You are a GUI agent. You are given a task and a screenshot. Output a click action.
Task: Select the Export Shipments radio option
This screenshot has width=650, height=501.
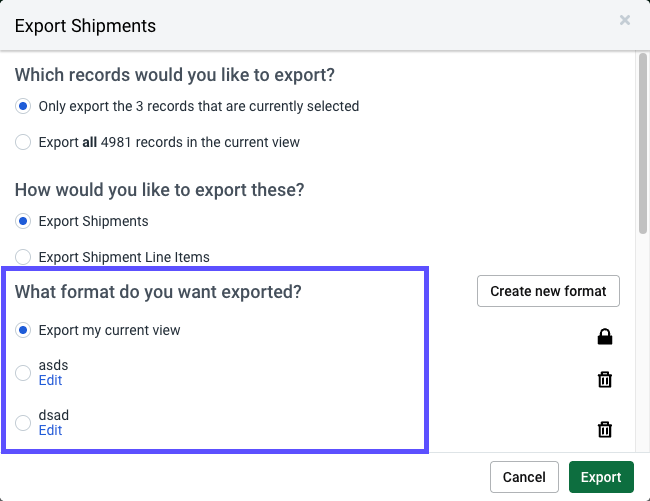click(23, 221)
